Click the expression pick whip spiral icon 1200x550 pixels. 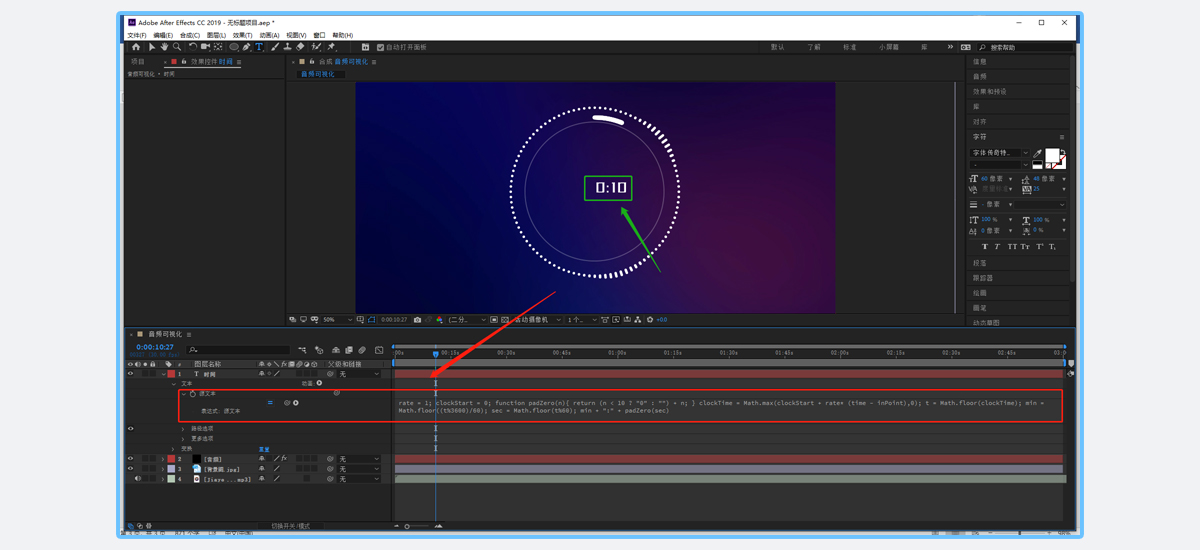click(287, 403)
